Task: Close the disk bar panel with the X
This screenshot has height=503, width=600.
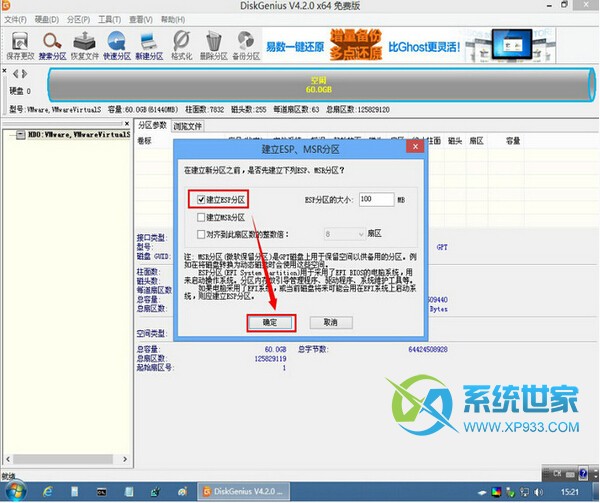Action: tap(5, 71)
